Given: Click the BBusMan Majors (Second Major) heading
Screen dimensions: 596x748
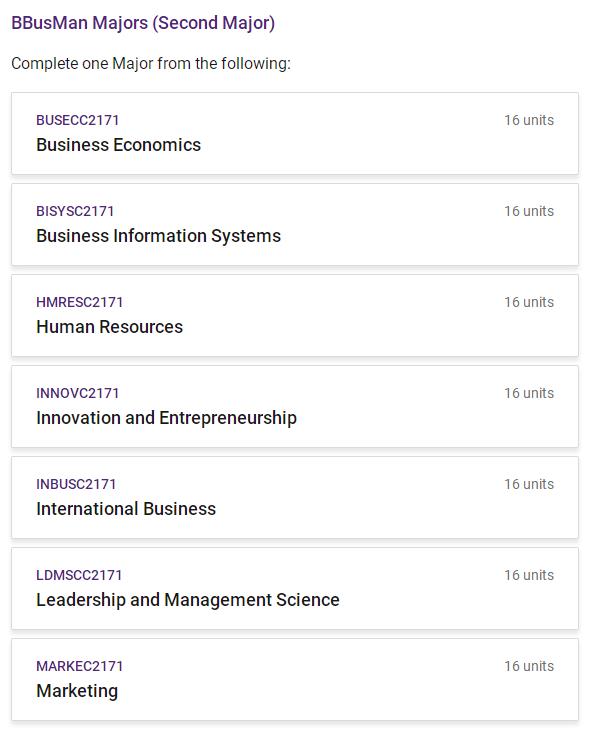Looking at the screenshot, I should click(x=143, y=23).
